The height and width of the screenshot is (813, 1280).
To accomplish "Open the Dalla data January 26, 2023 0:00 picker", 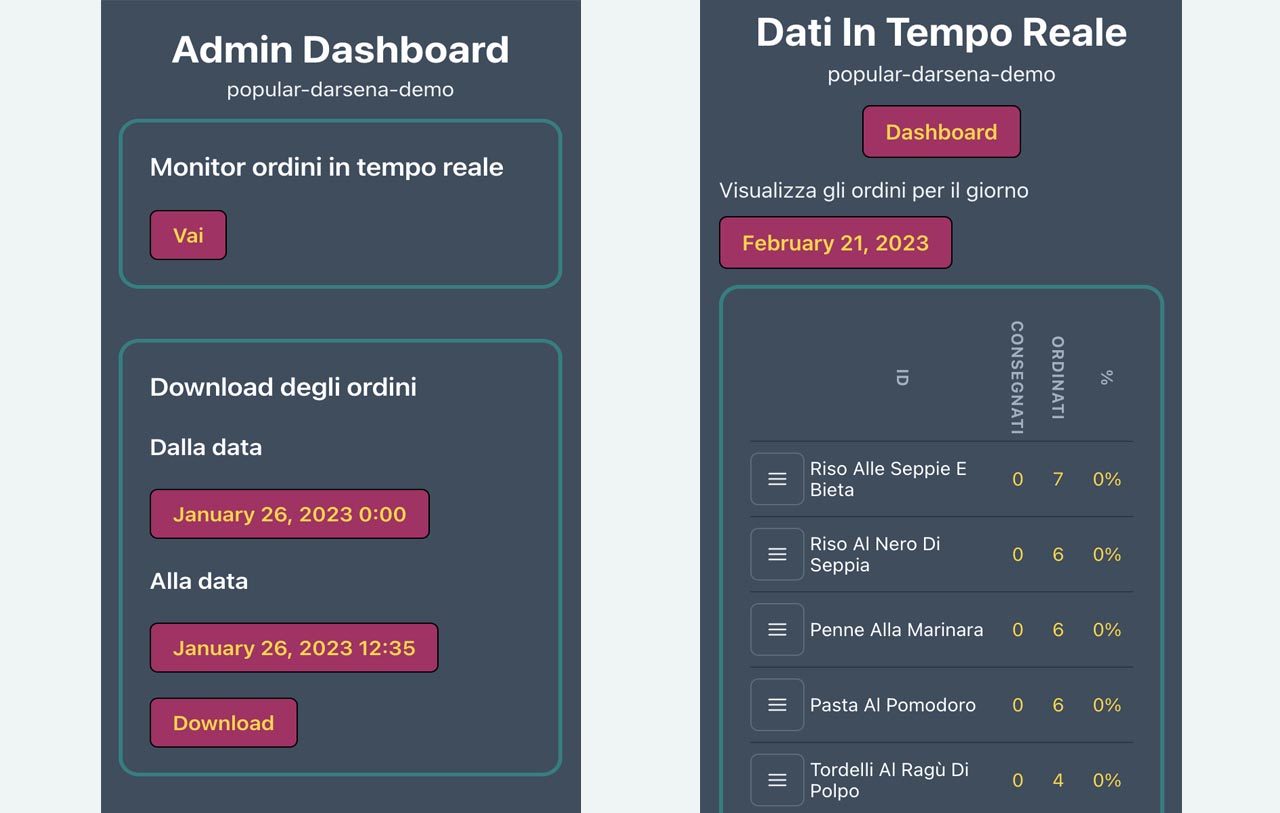I will point(289,514).
